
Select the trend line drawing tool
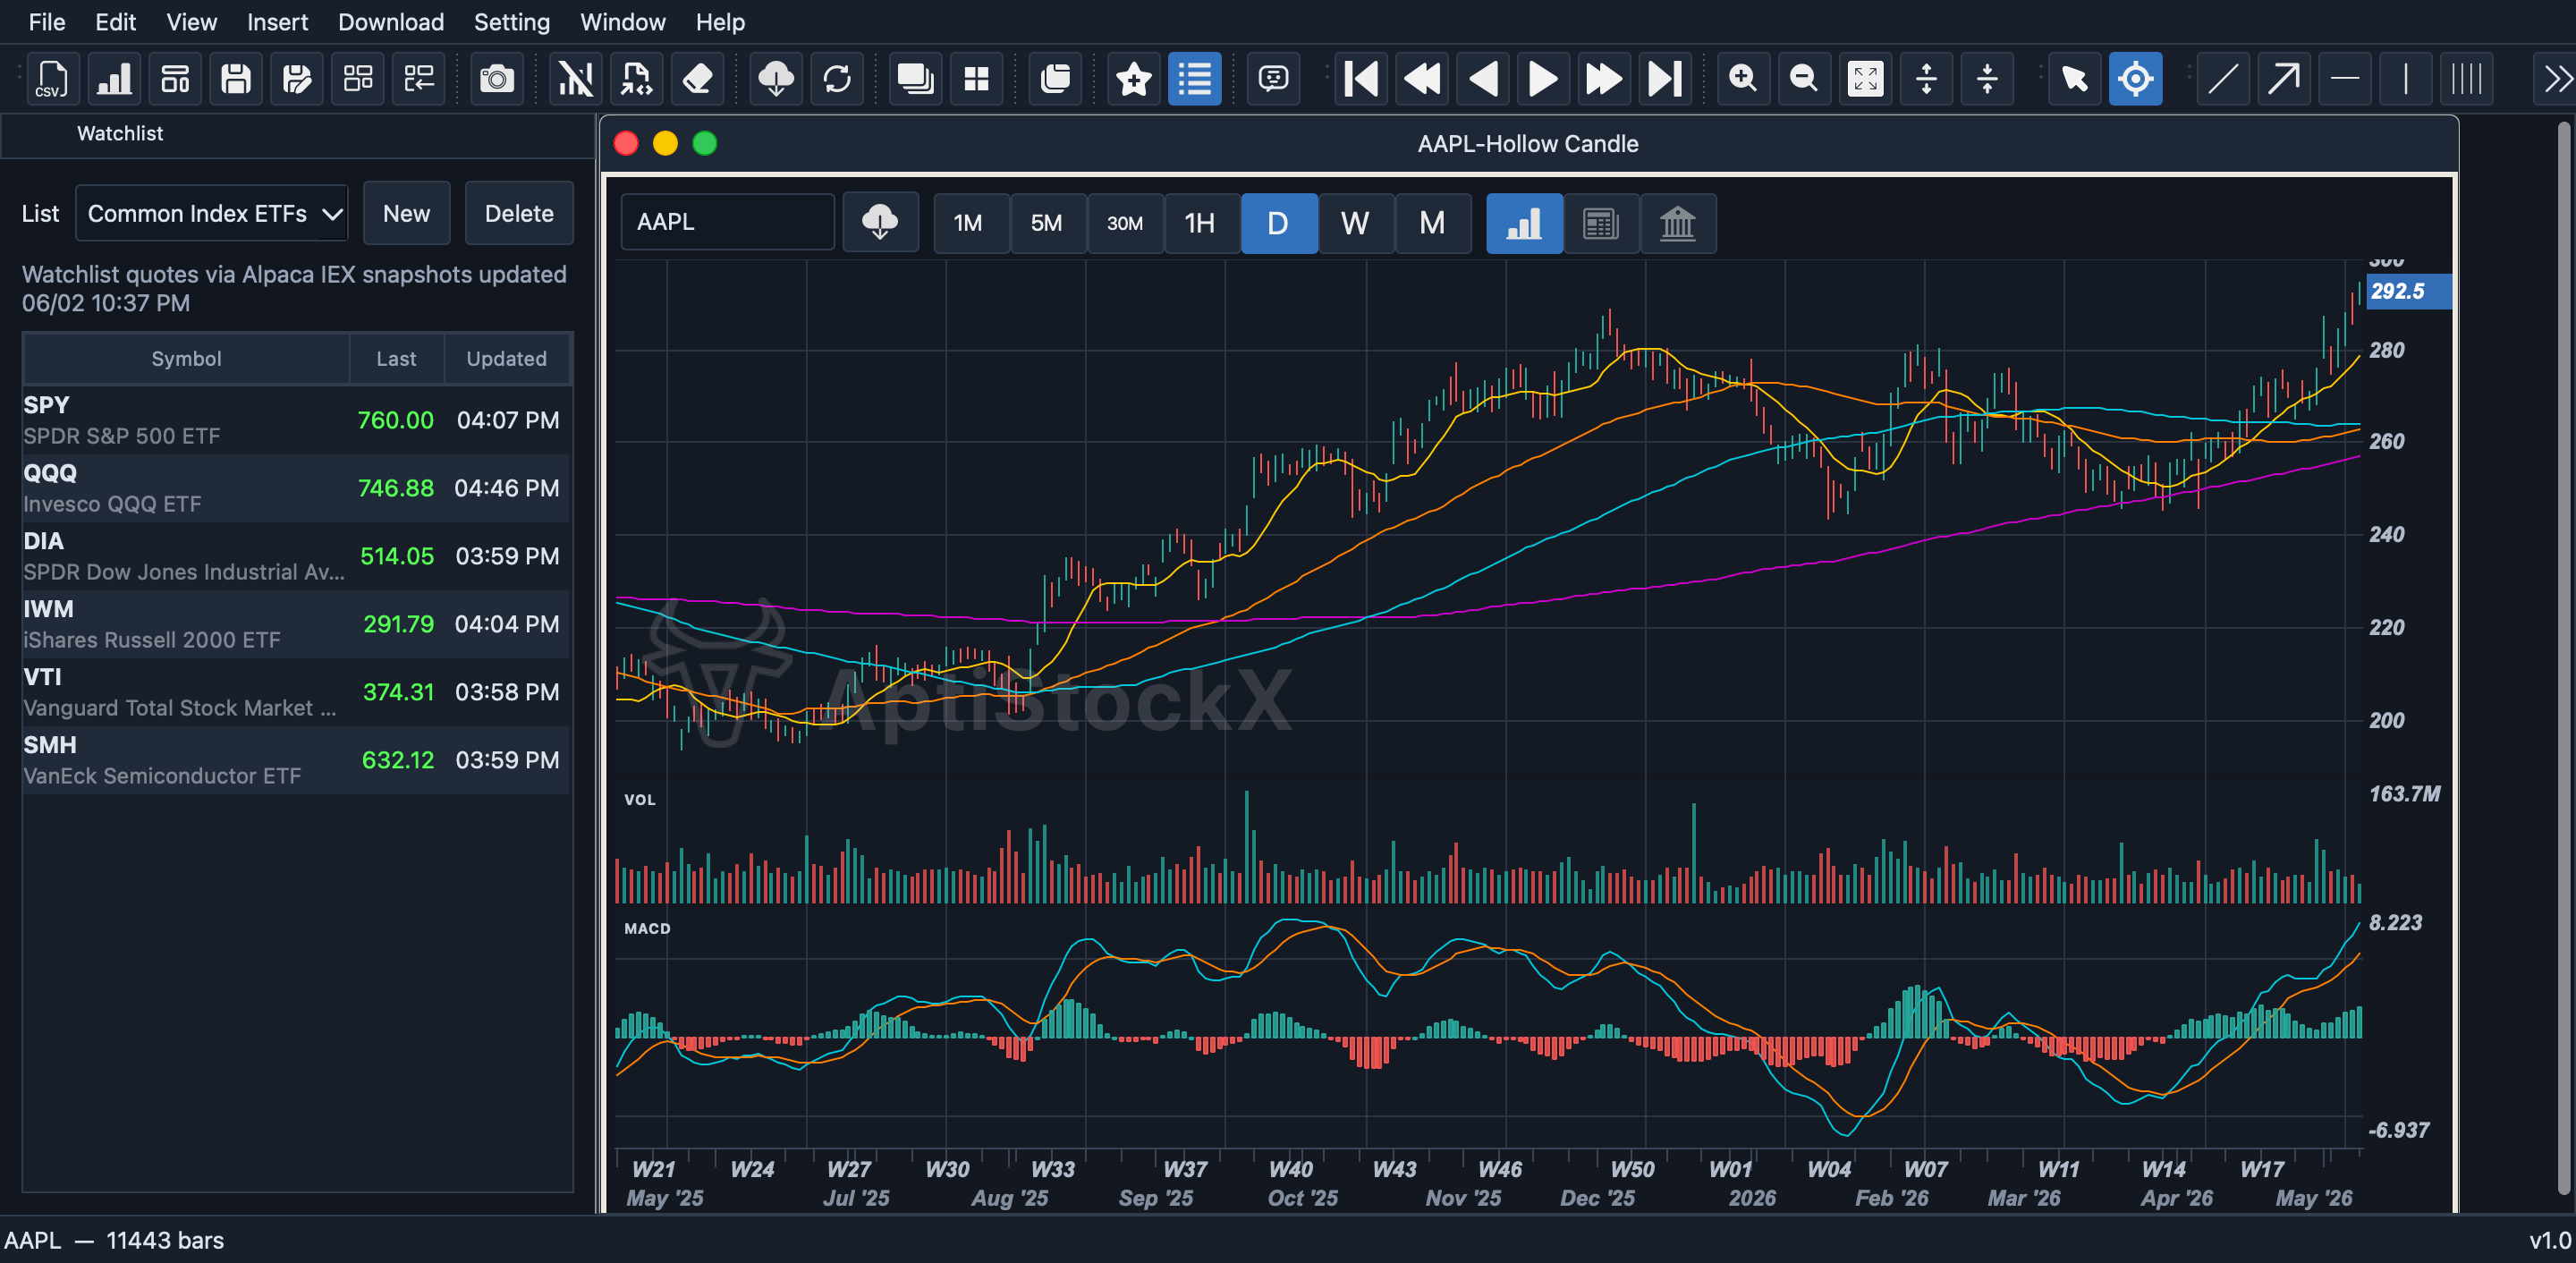point(2222,78)
